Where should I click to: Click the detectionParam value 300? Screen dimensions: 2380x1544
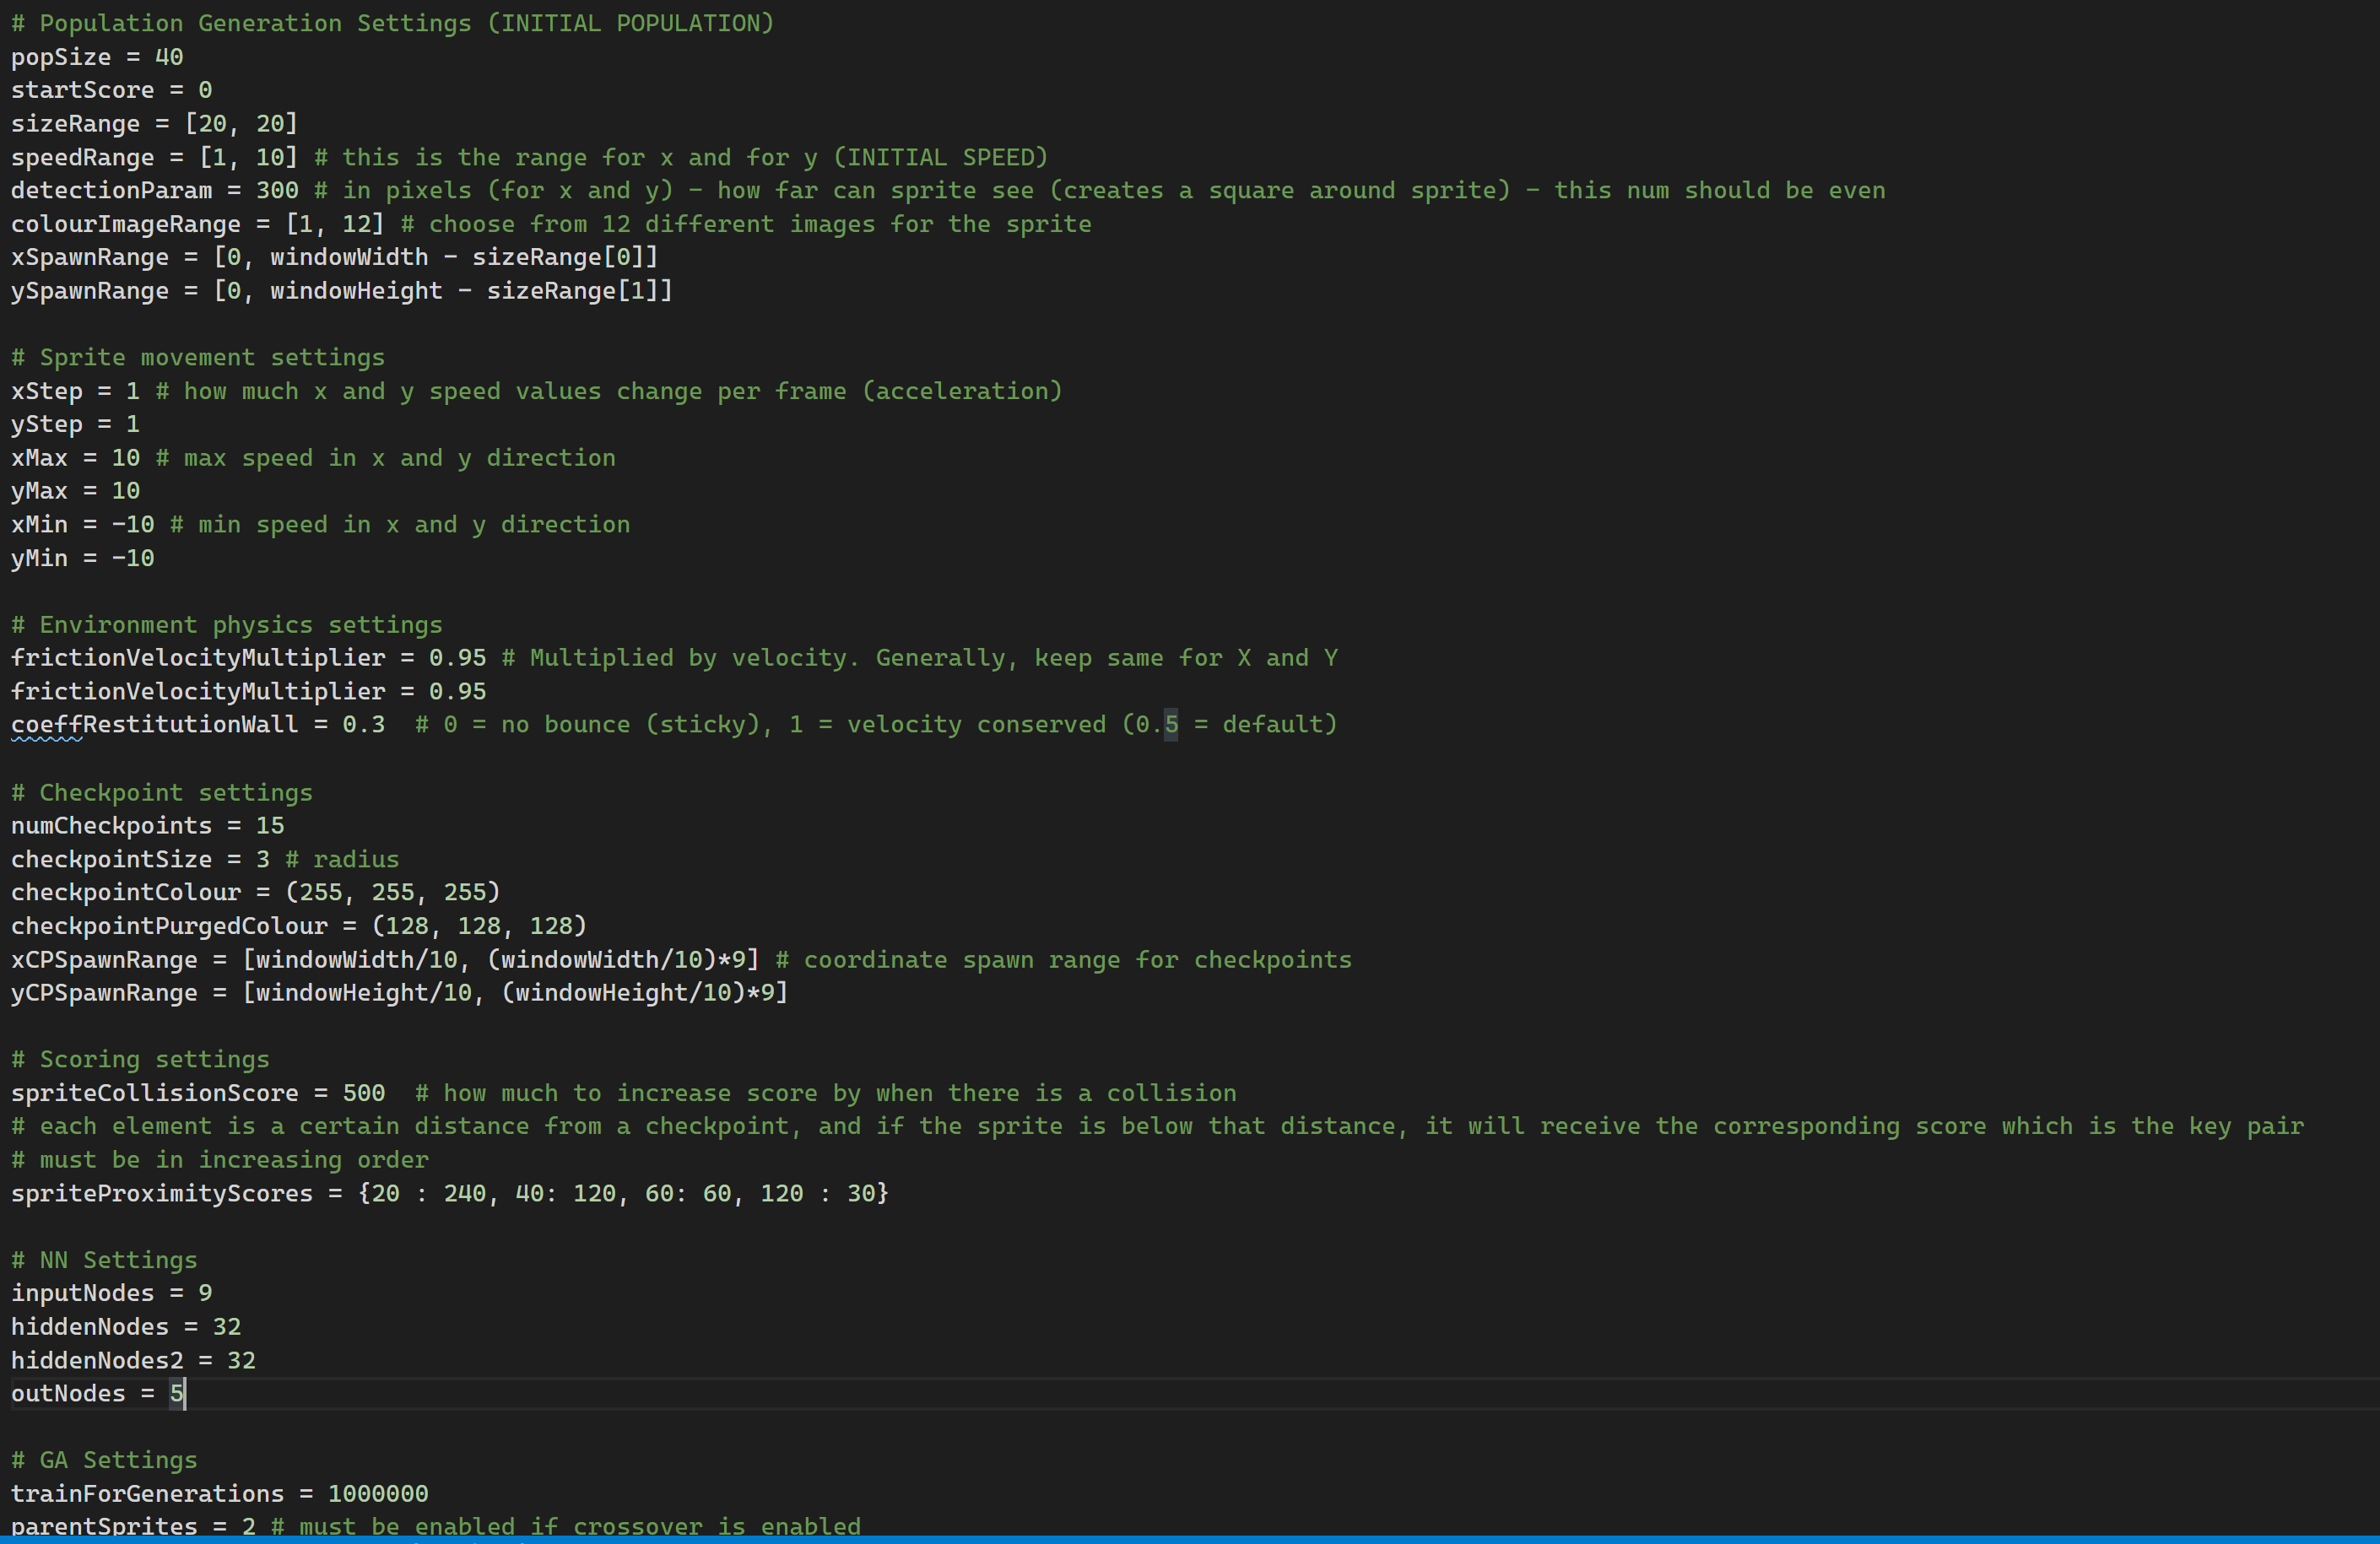pyautogui.click(x=277, y=190)
